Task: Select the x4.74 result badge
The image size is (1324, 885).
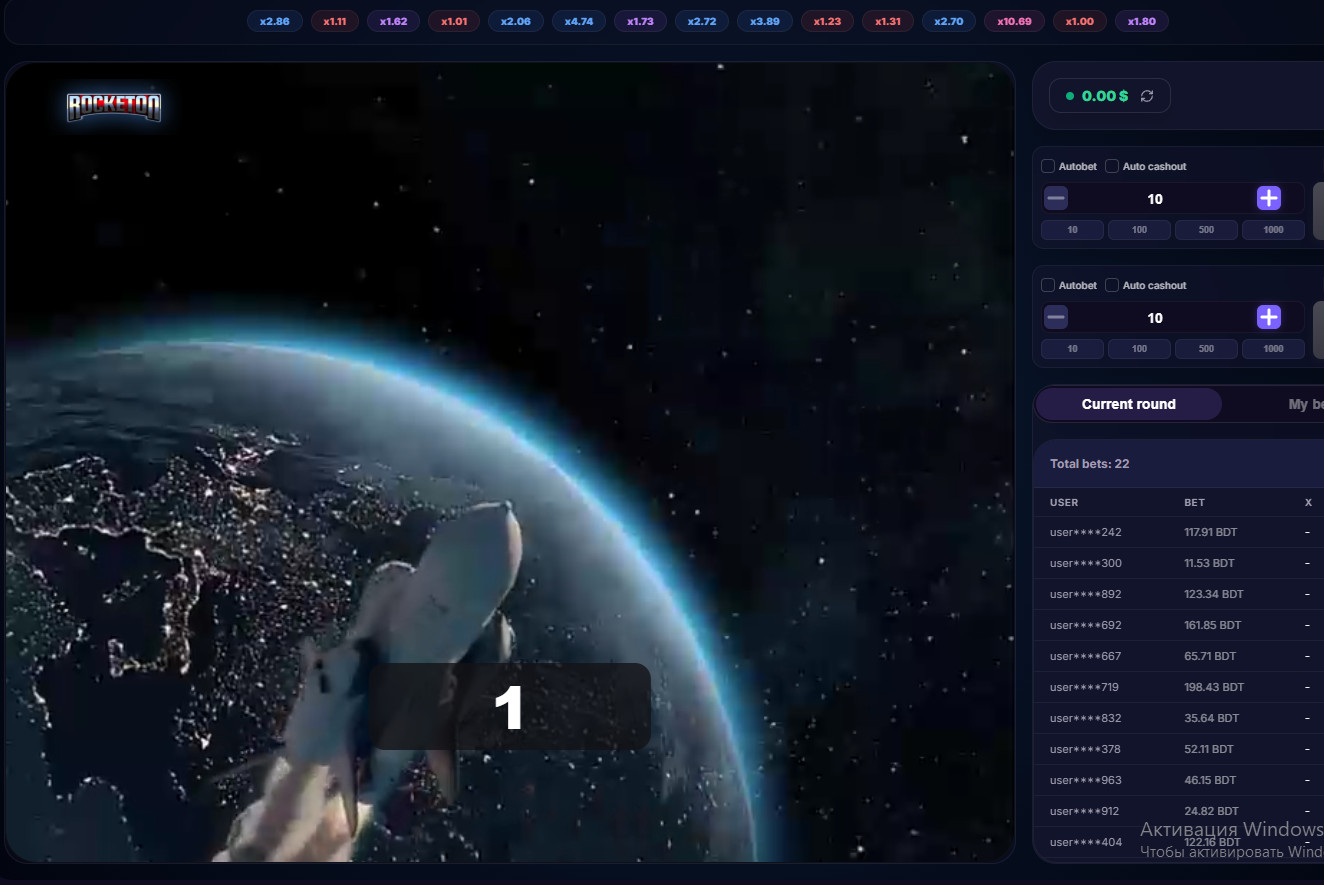Action: 579,21
